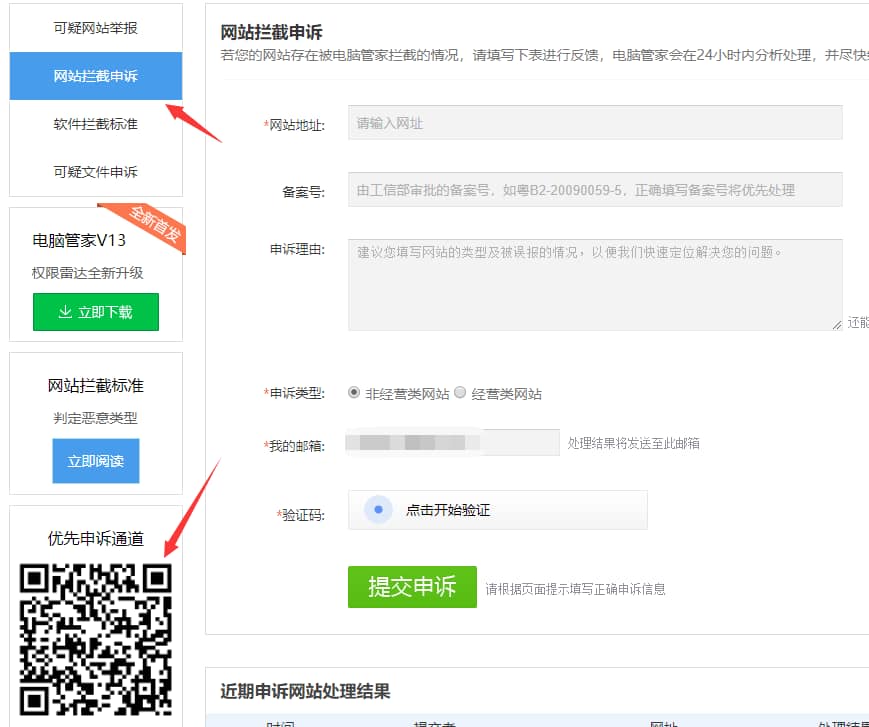Open the 可疑网站举报 sidebar item
The width and height of the screenshot is (869, 727).
[95, 27]
